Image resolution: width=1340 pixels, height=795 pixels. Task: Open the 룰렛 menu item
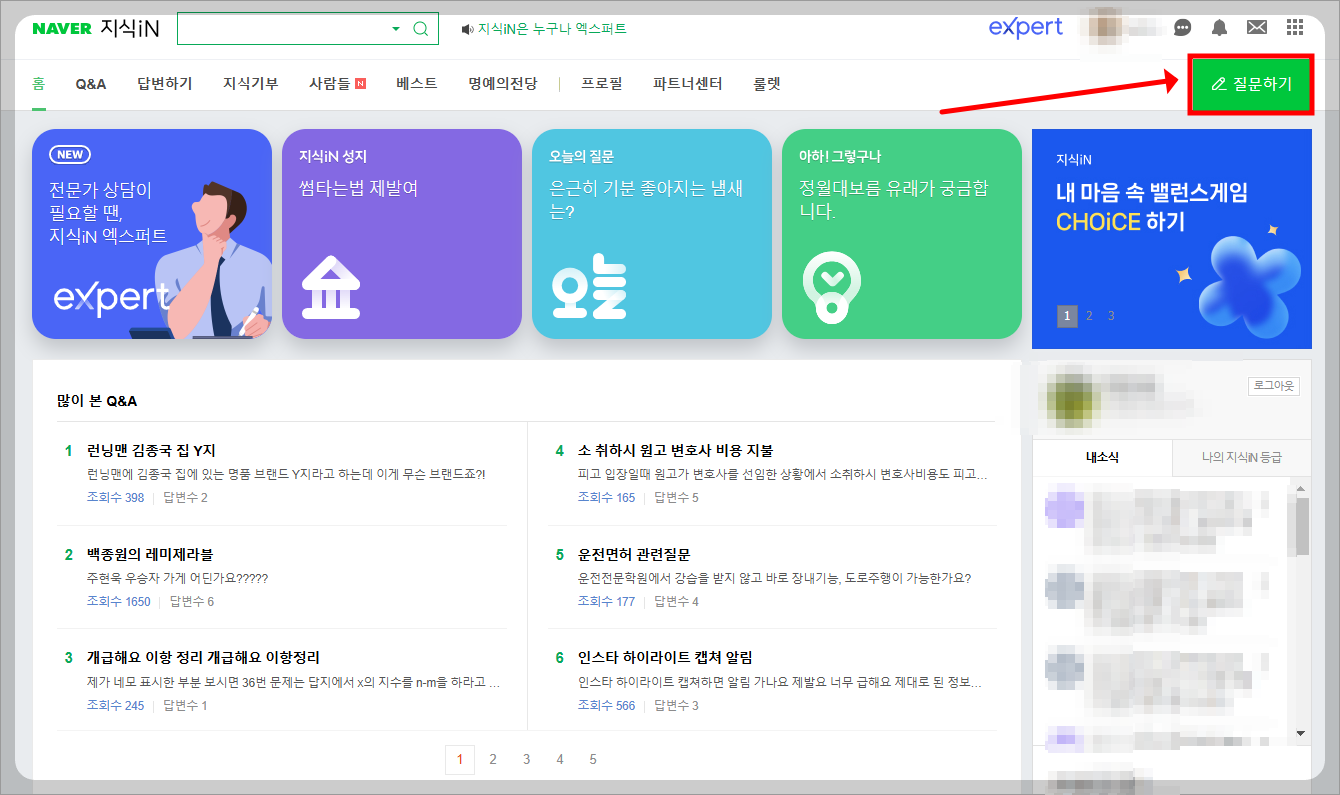[767, 84]
